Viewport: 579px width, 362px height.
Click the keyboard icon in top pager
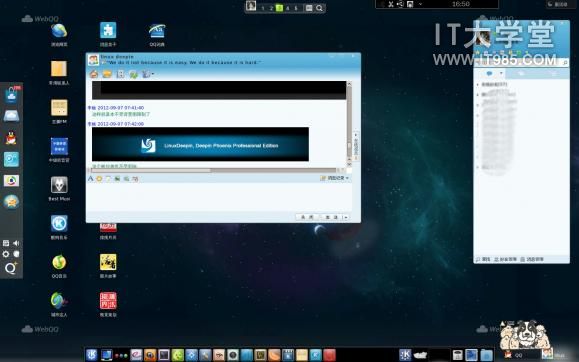click(309, 8)
